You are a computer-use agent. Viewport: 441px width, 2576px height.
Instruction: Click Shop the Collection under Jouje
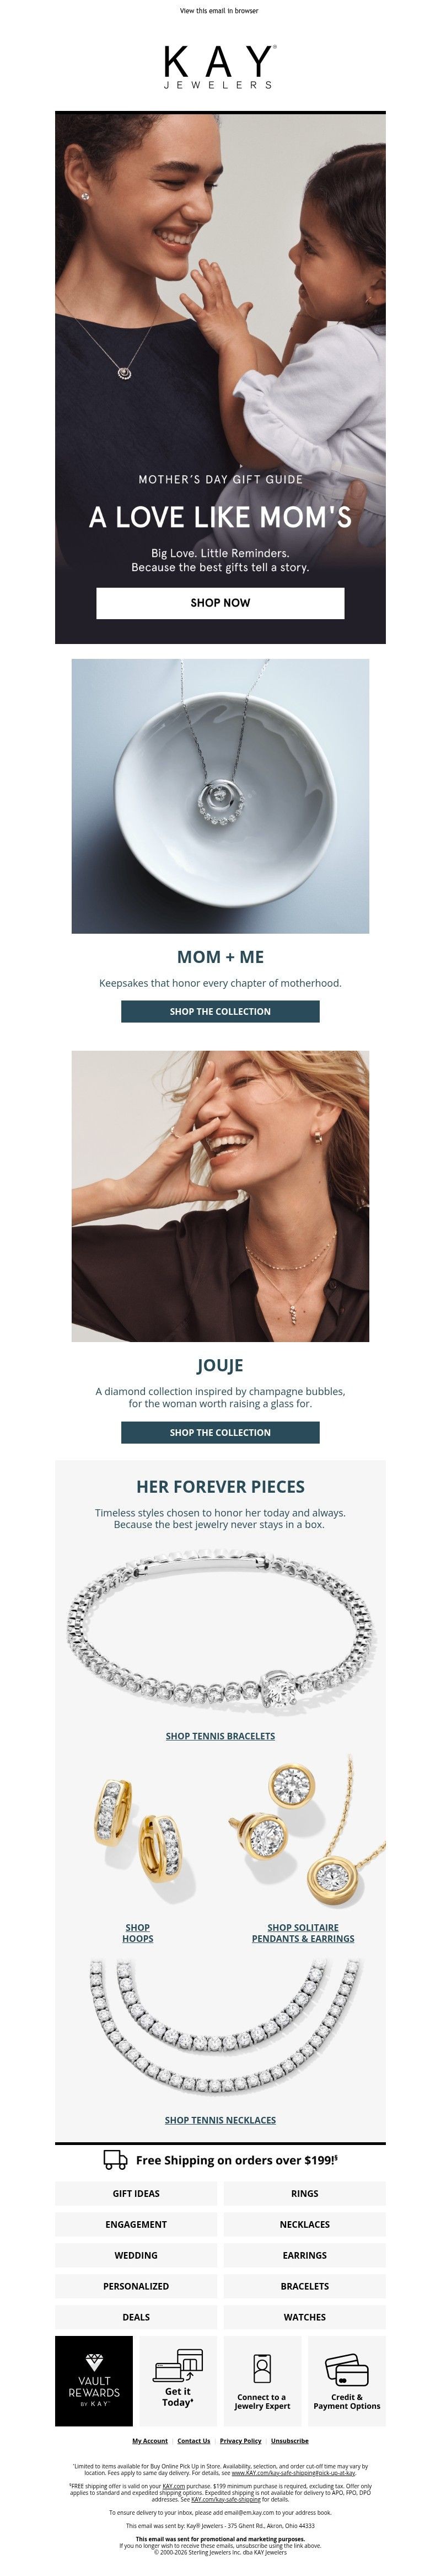click(220, 1432)
